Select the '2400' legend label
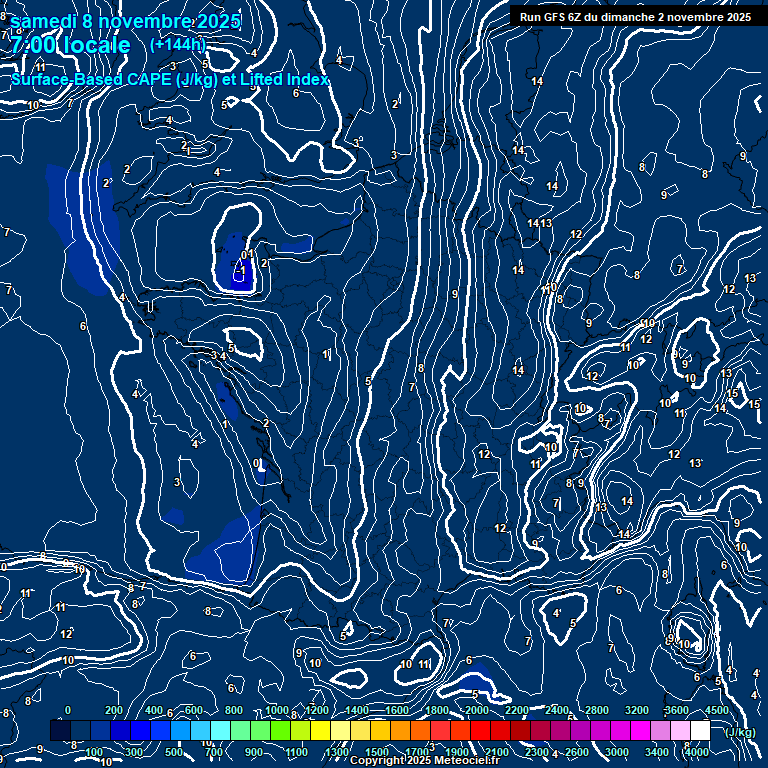Screen dimensions: 768x768 point(557,710)
